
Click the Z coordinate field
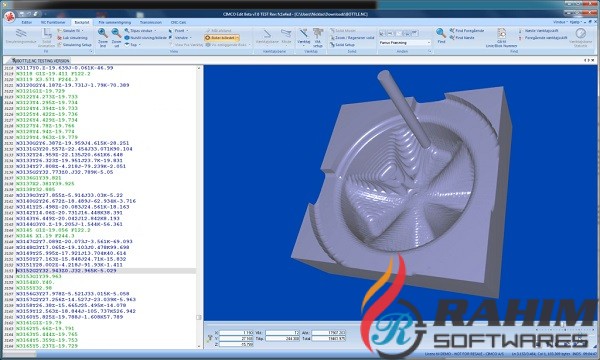tap(236, 344)
